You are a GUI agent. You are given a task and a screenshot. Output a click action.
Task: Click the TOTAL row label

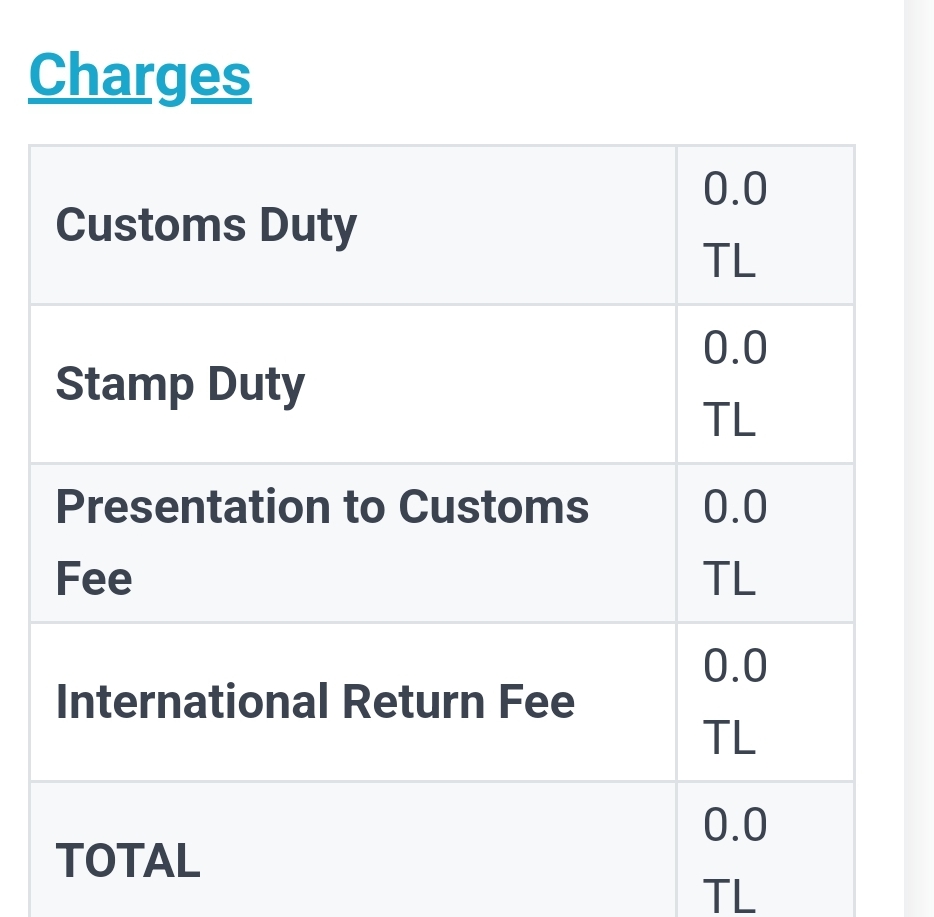(128, 861)
